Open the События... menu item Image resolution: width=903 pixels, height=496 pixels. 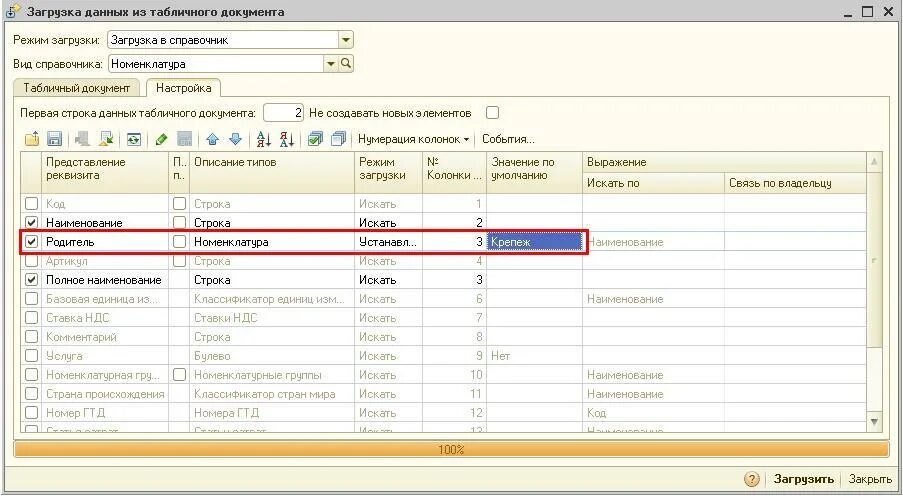pos(508,139)
